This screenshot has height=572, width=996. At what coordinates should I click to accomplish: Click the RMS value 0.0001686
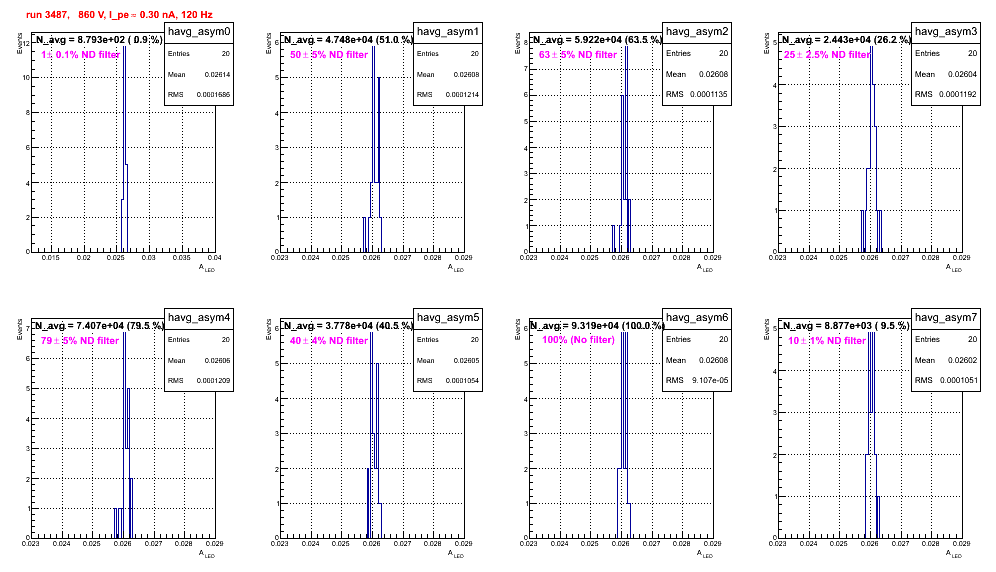(213, 95)
